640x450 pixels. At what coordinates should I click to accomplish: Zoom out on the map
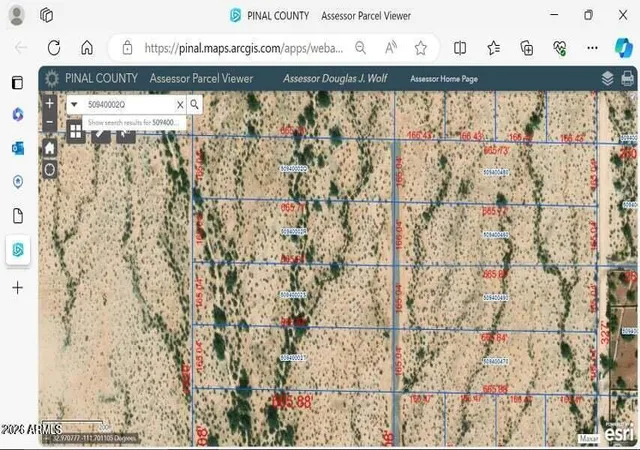pos(49,122)
